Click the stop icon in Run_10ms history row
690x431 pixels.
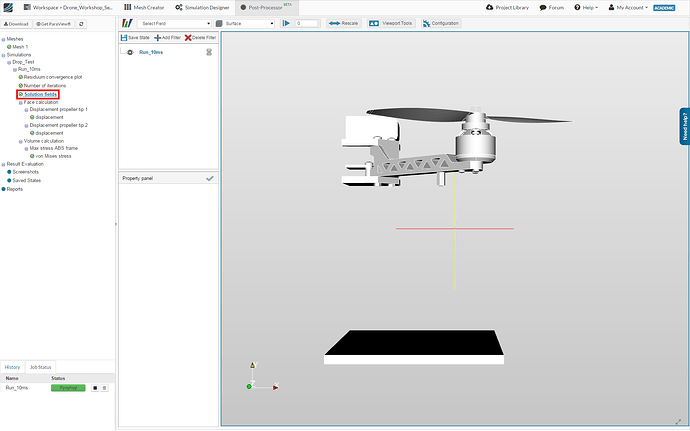coord(95,387)
